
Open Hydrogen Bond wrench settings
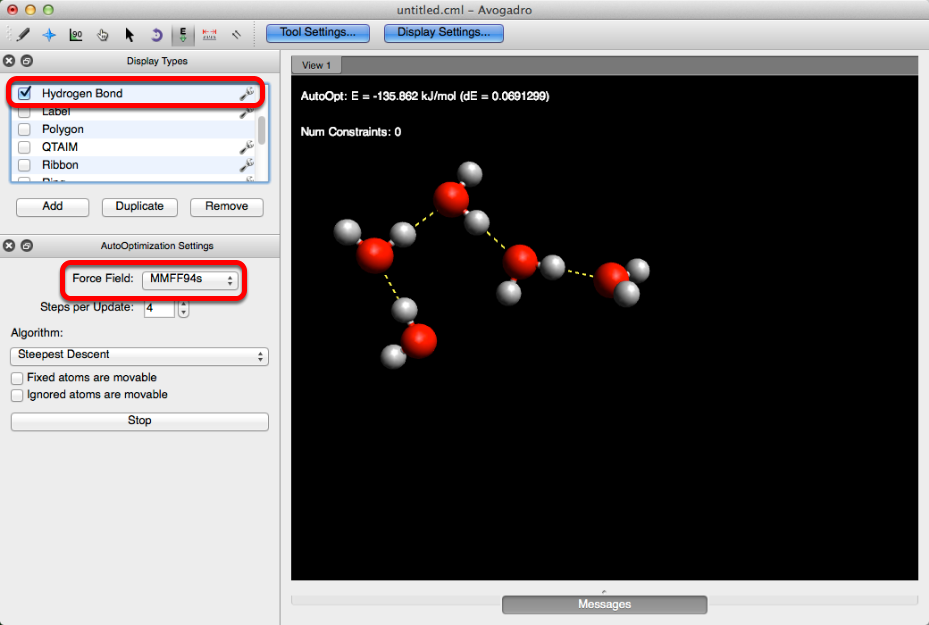pyautogui.click(x=246, y=93)
